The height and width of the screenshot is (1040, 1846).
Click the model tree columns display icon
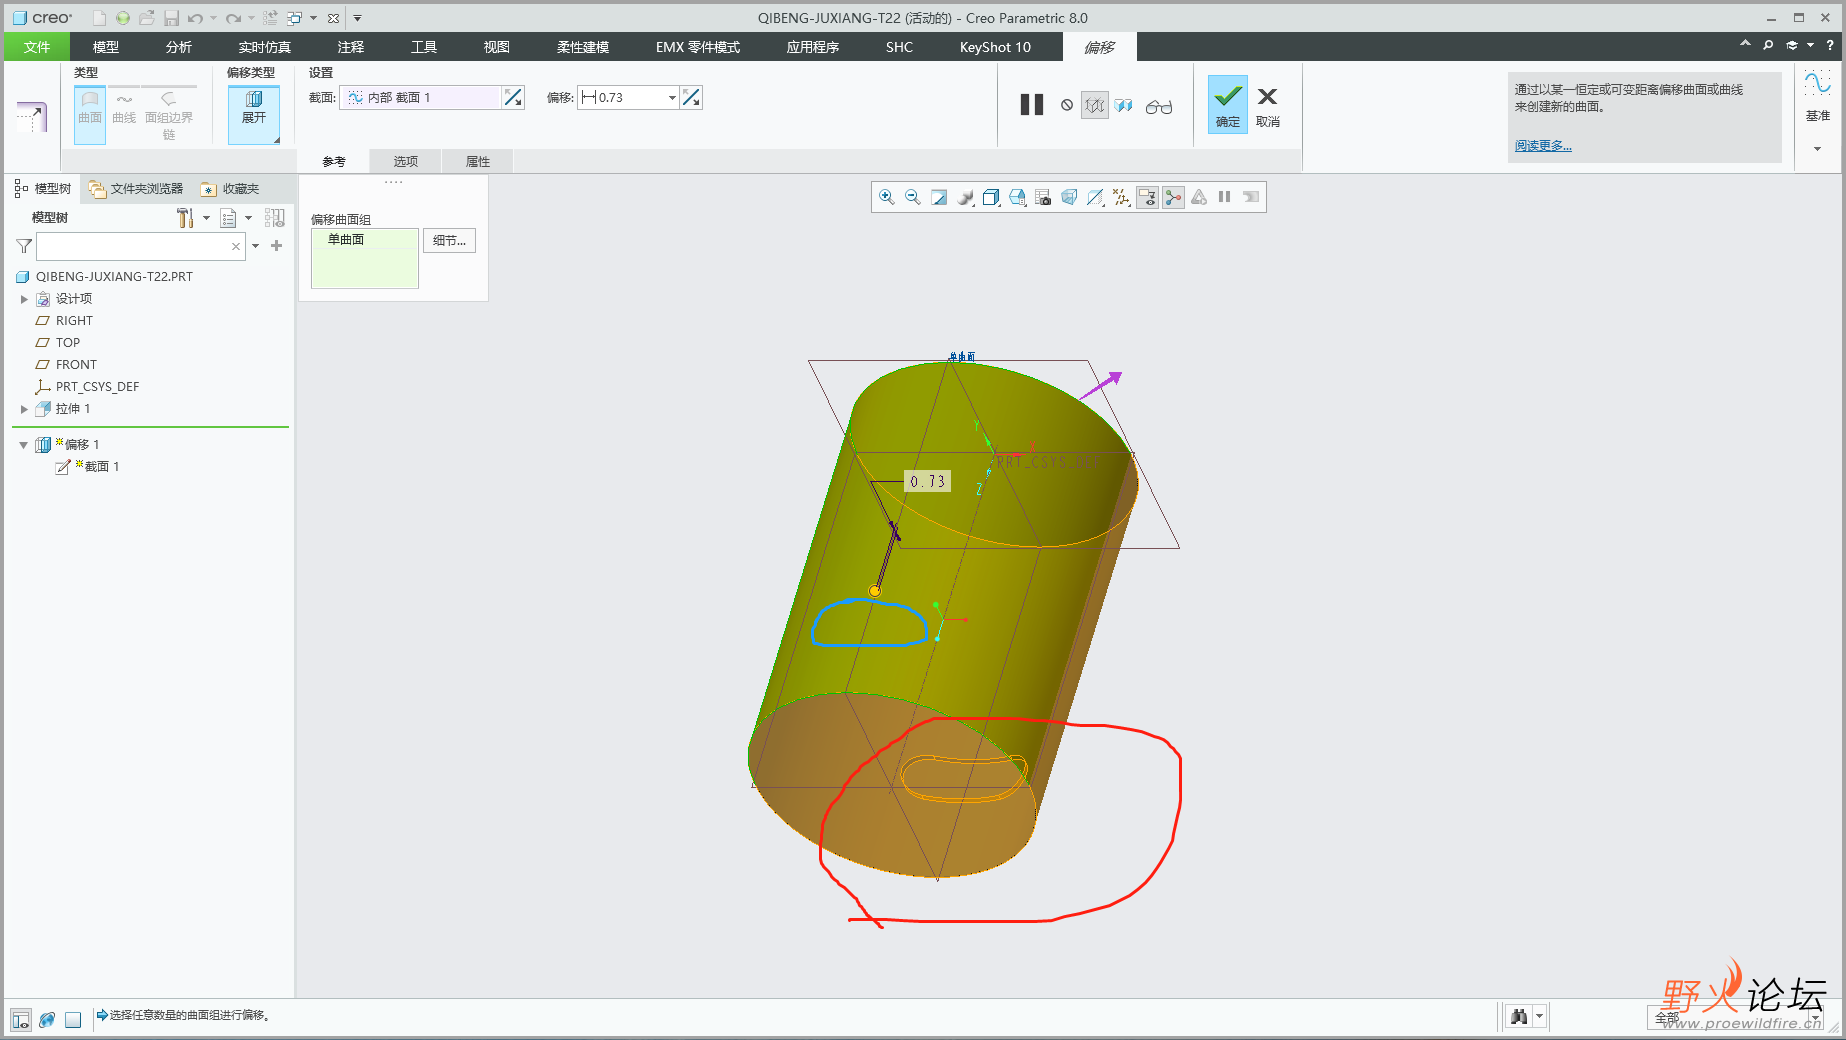coord(274,218)
